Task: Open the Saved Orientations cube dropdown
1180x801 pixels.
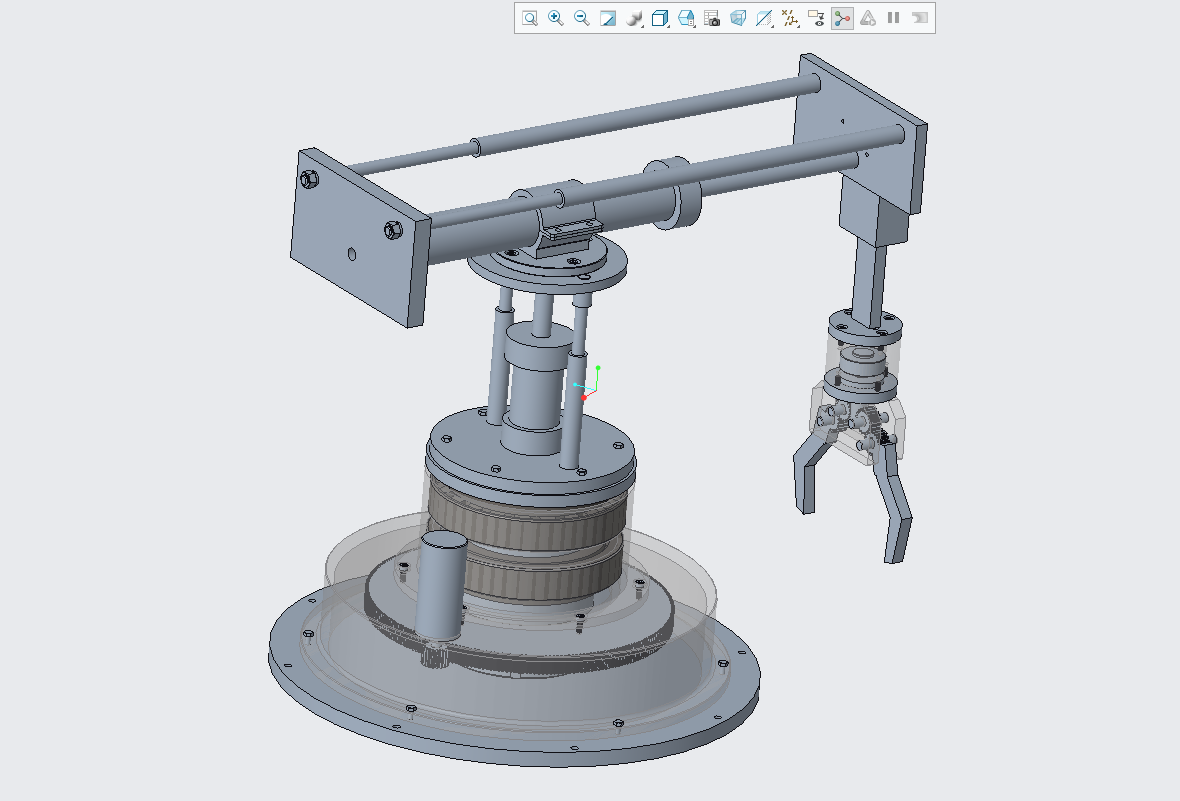Action: 660,18
